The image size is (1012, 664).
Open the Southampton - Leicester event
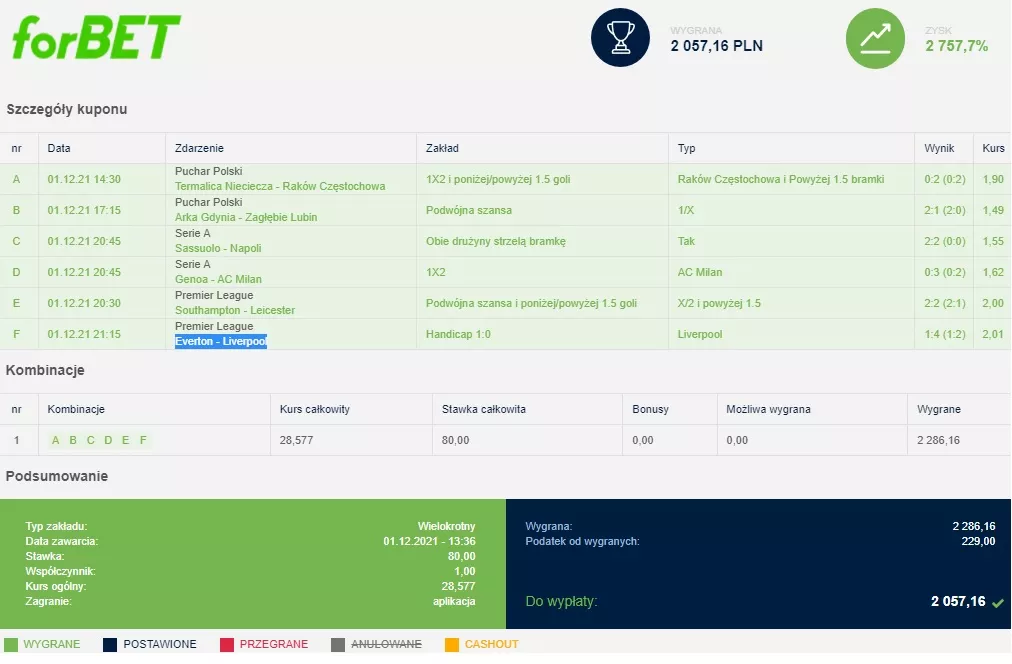point(235,310)
